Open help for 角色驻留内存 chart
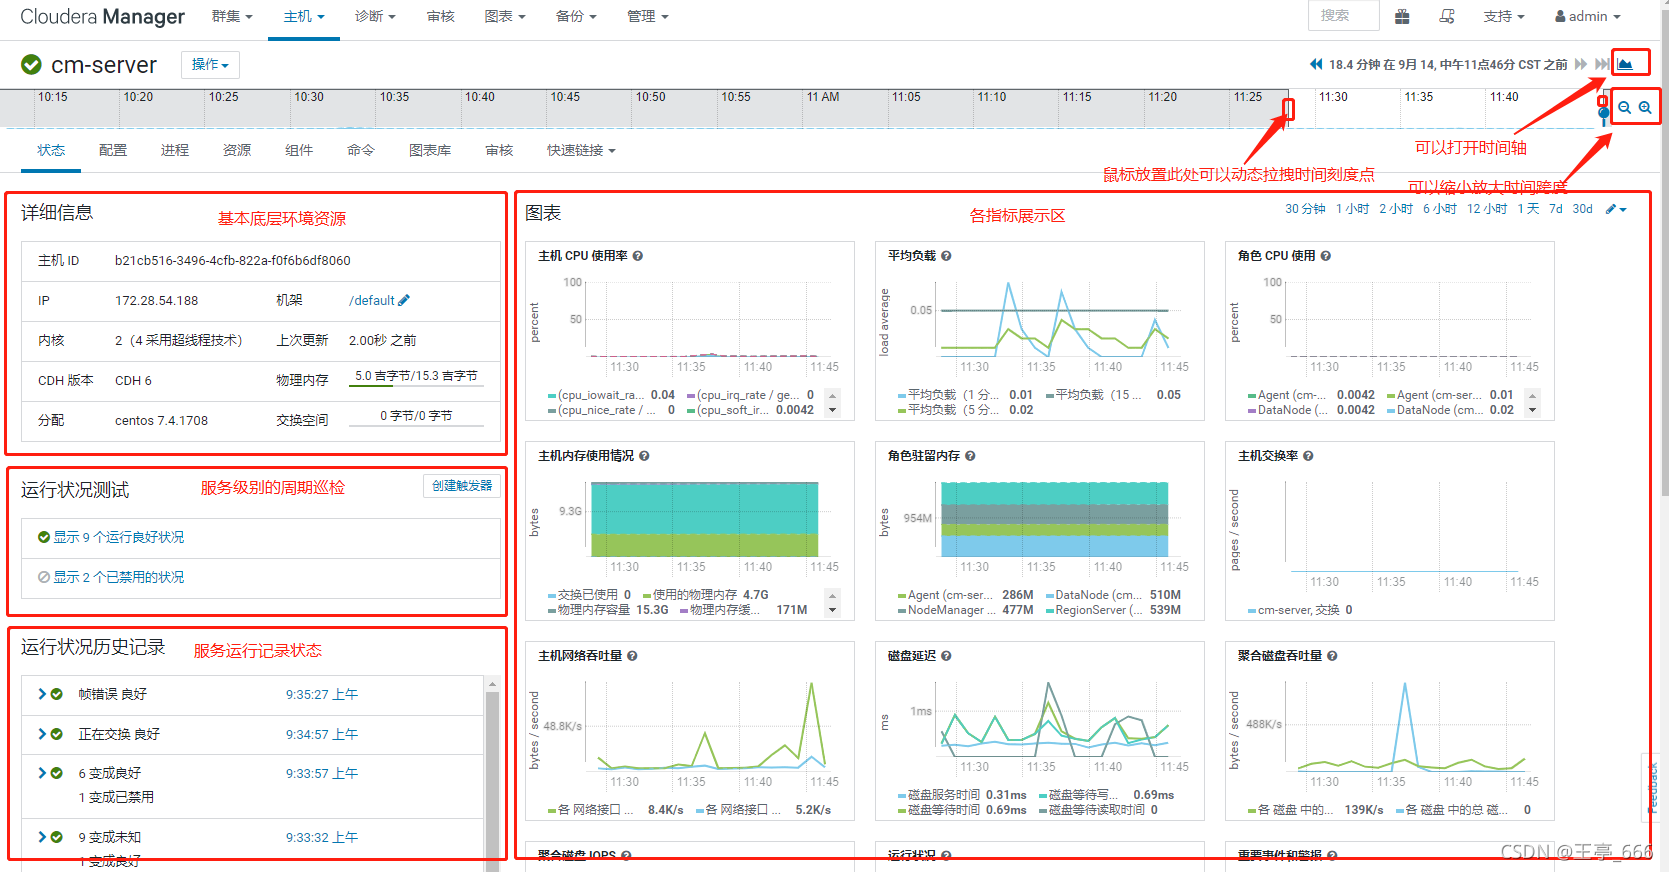The width and height of the screenshot is (1669, 872). point(970,456)
